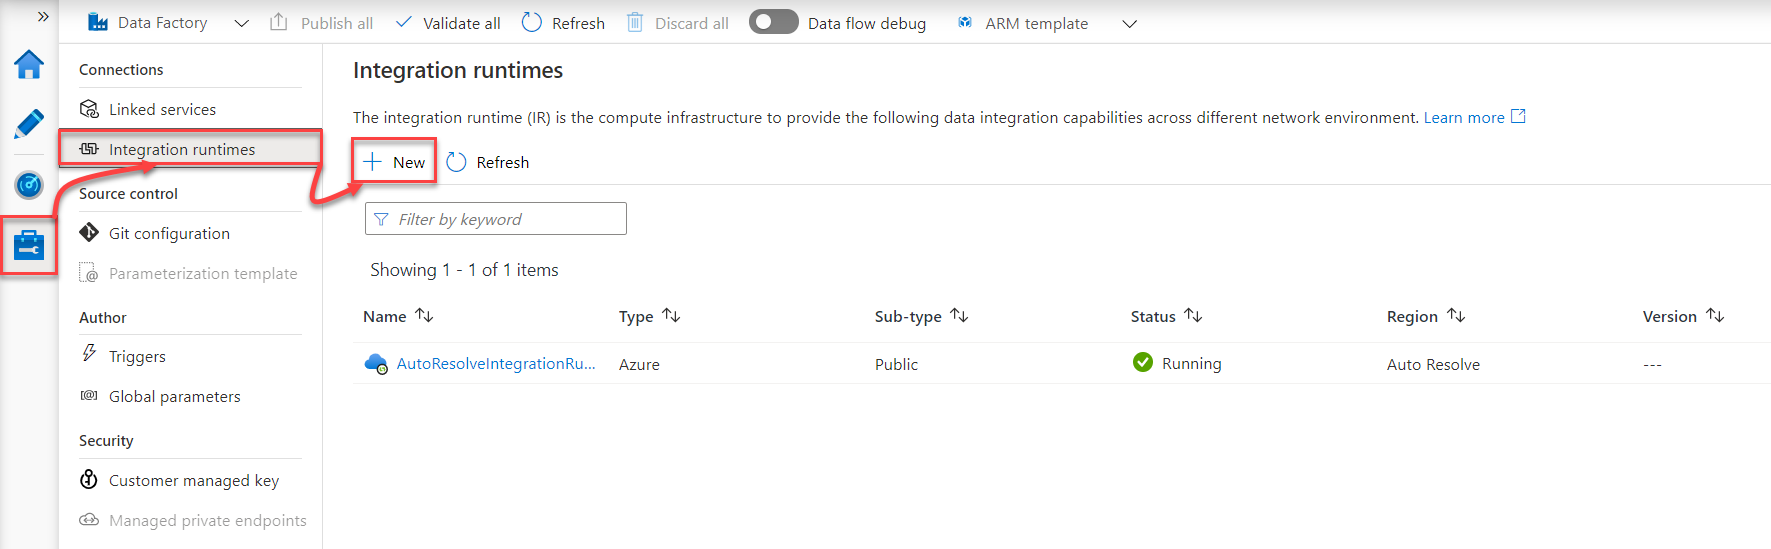The image size is (1771, 549).
Task: Open the Home icon in left rail
Action: pyautogui.click(x=29, y=65)
